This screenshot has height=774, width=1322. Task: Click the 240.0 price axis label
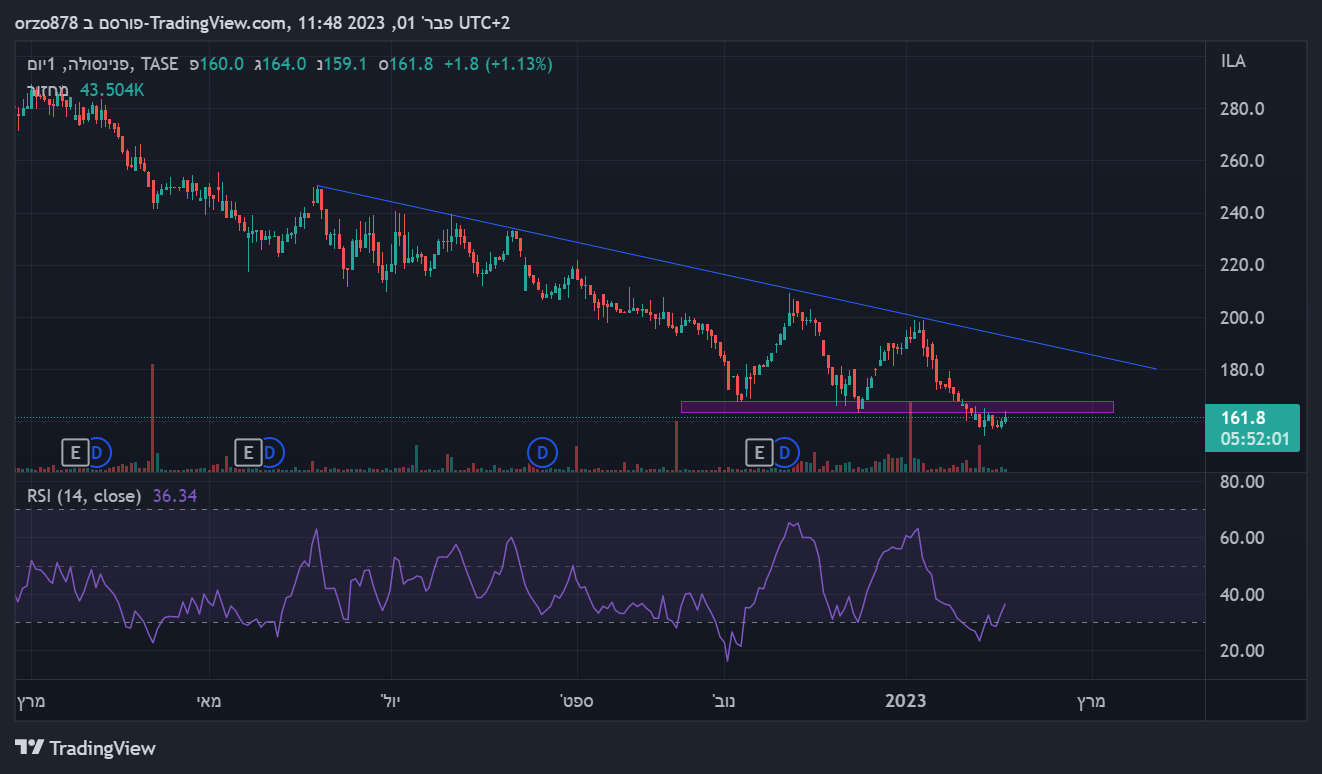(1244, 213)
